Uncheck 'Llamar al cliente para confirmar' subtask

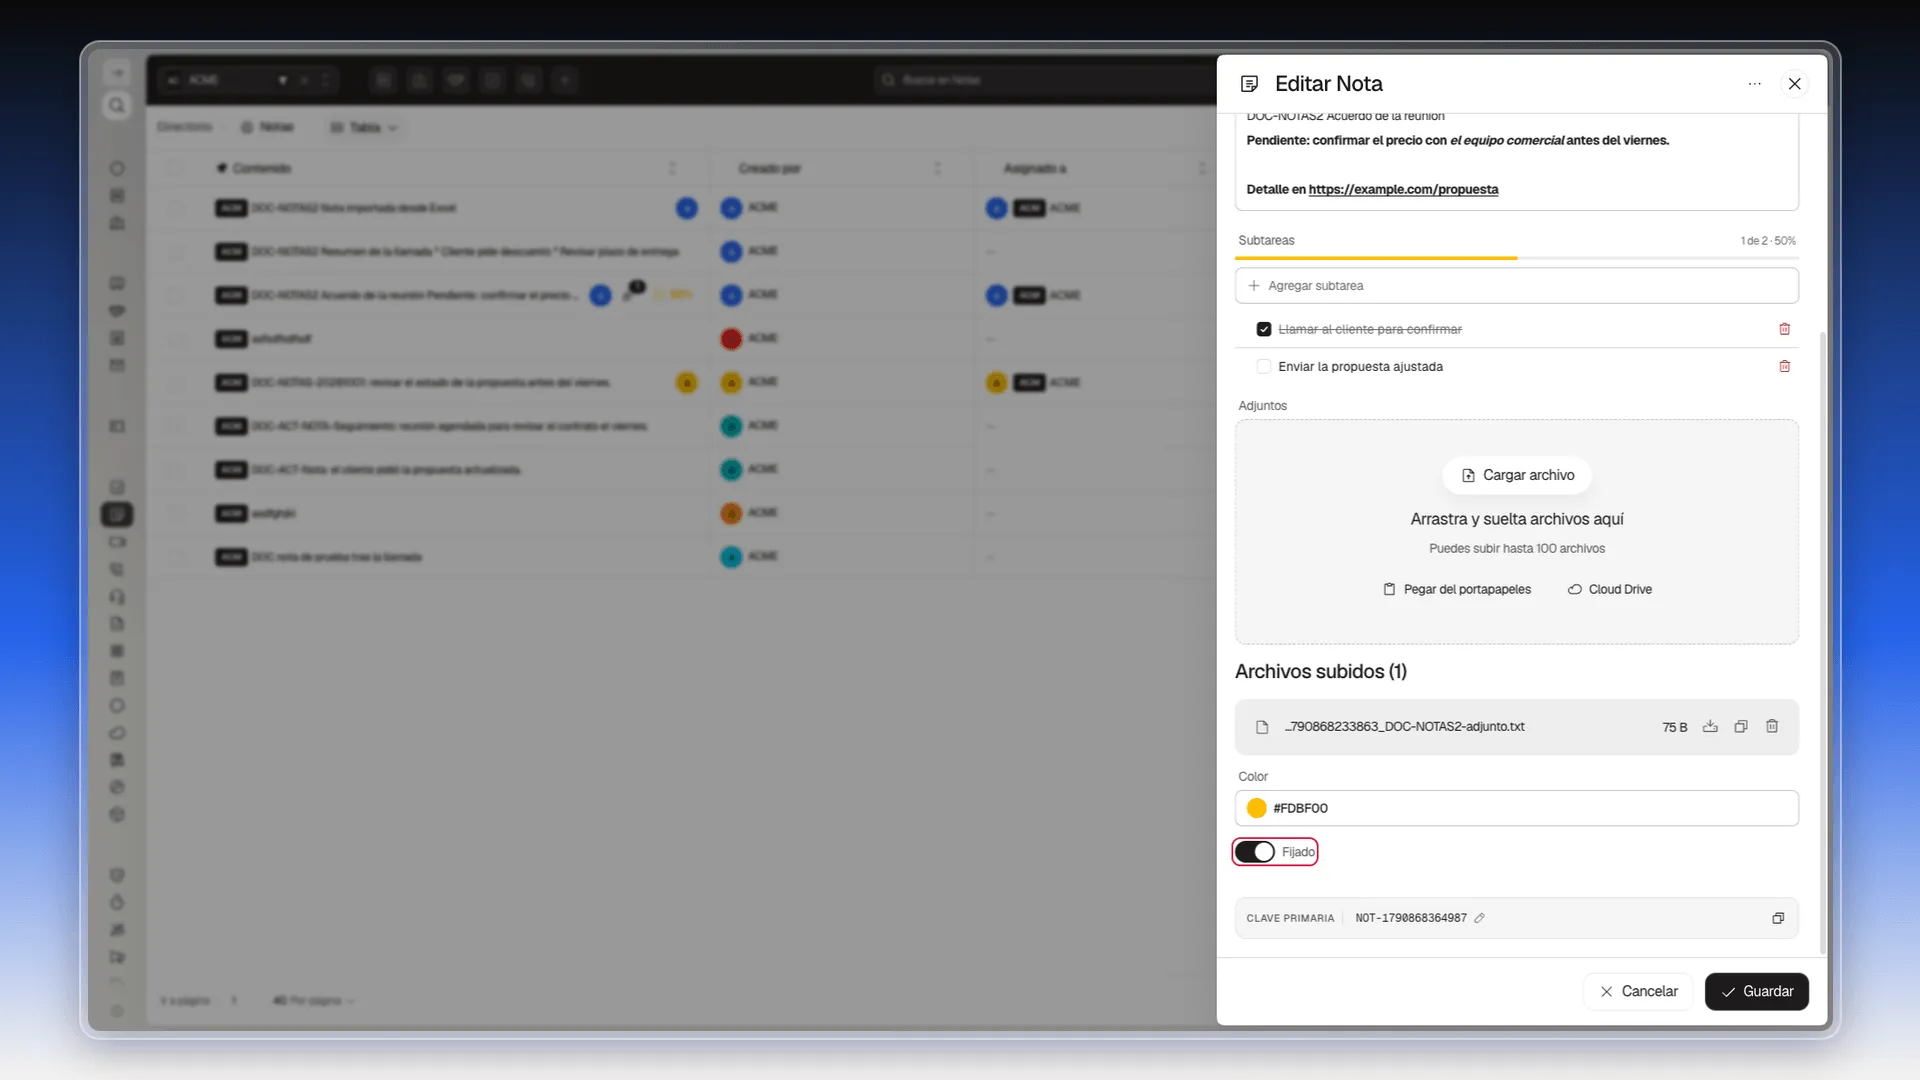pos(1264,329)
